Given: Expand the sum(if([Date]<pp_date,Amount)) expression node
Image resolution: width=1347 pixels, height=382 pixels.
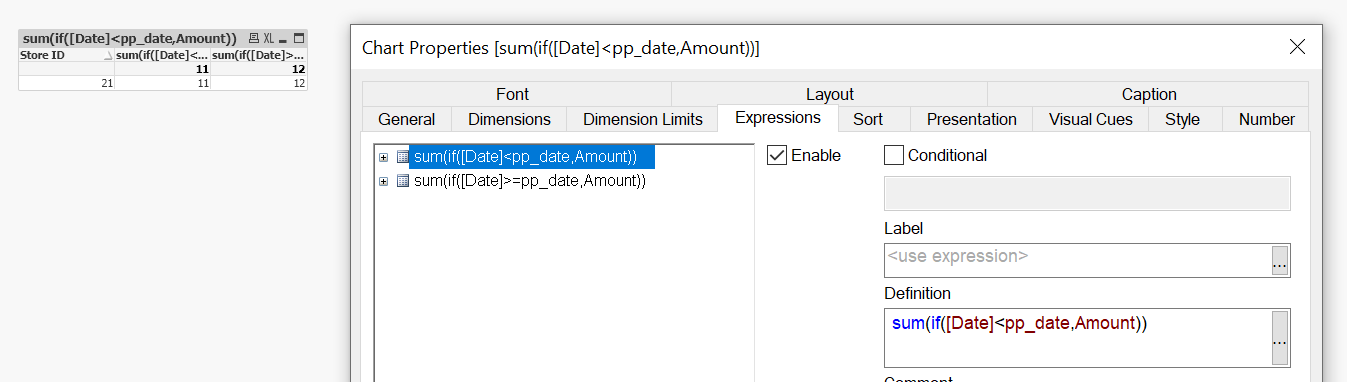Looking at the screenshot, I should (x=384, y=157).
